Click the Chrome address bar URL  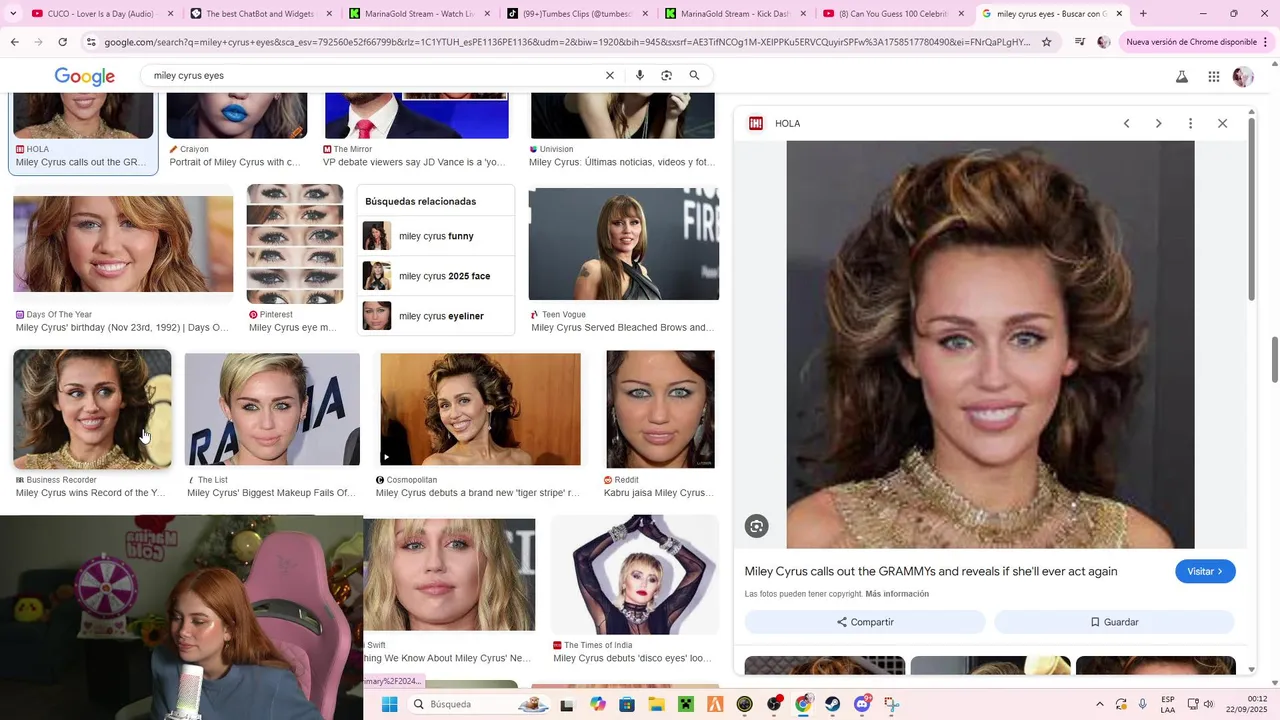click(x=565, y=42)
